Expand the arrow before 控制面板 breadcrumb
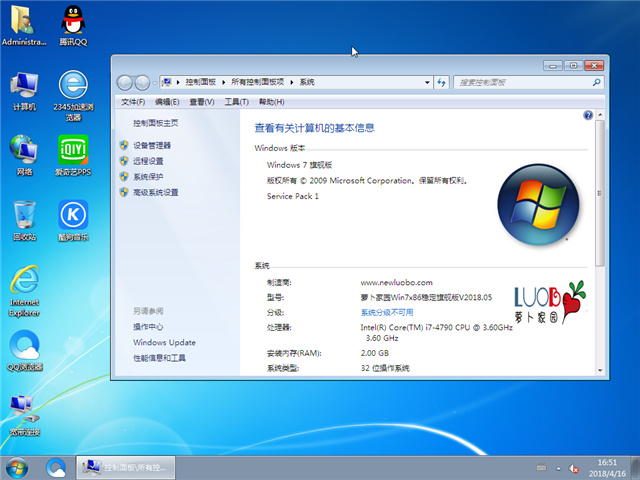 coord(178,82)
